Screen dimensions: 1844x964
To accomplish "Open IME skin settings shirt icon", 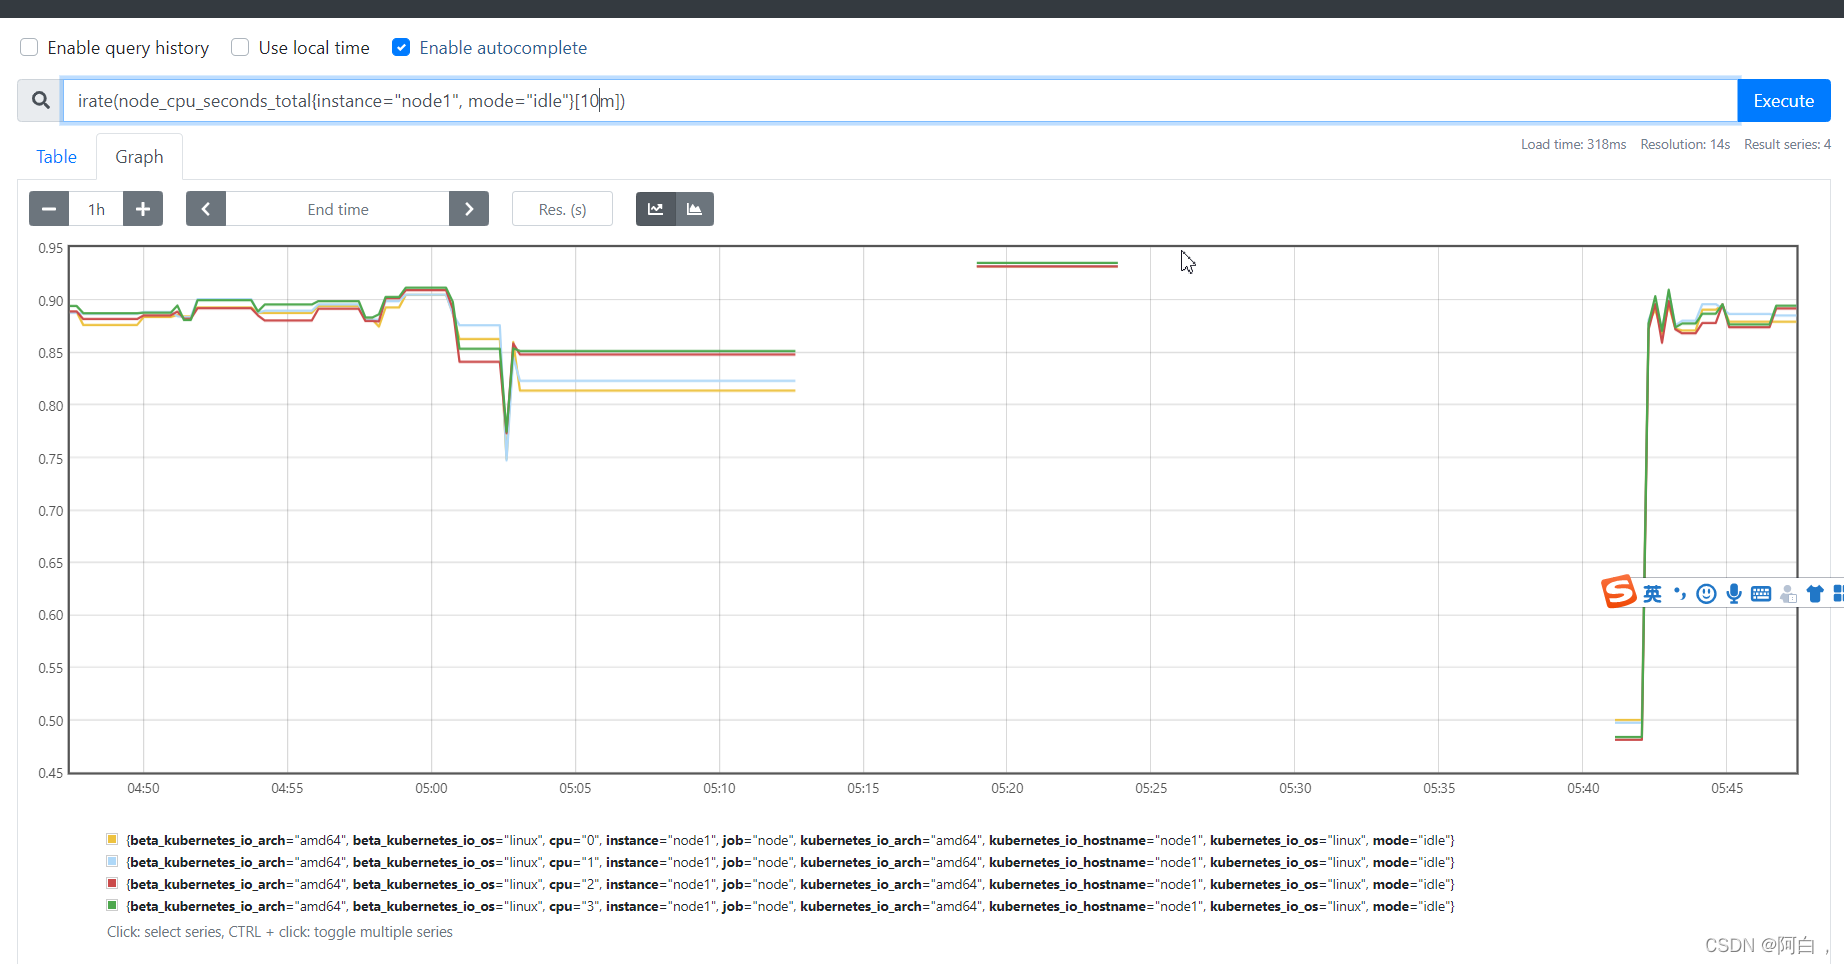I will click(x=1815, y=594).
